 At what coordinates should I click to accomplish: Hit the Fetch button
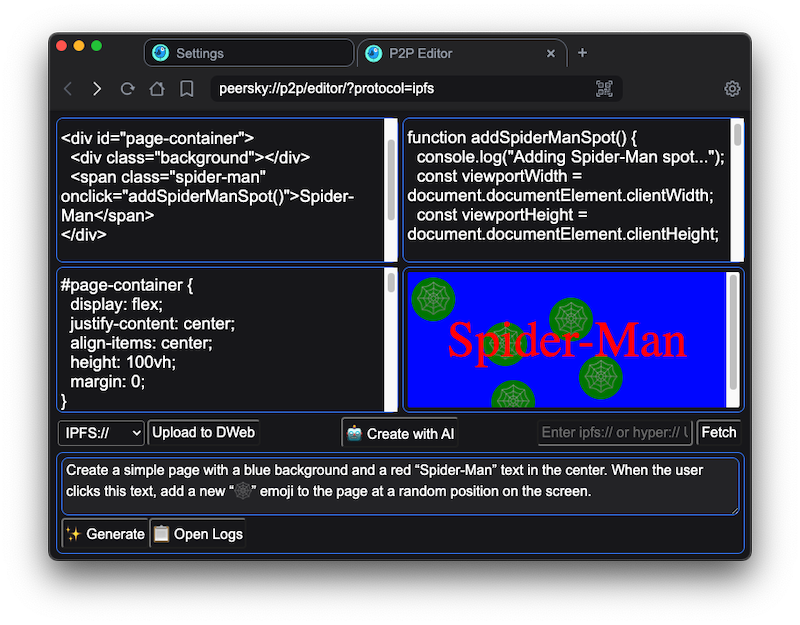(718, 433)
